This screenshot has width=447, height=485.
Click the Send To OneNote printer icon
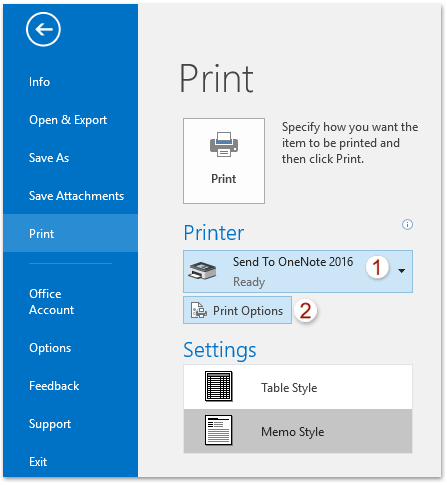pos(202,271)
